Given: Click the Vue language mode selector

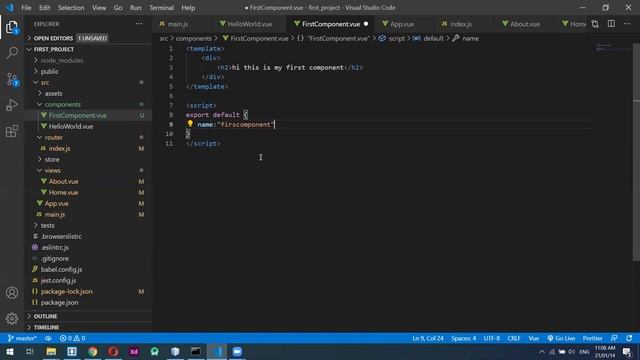Looking at the screenshot, I should (x=533, y=338).
